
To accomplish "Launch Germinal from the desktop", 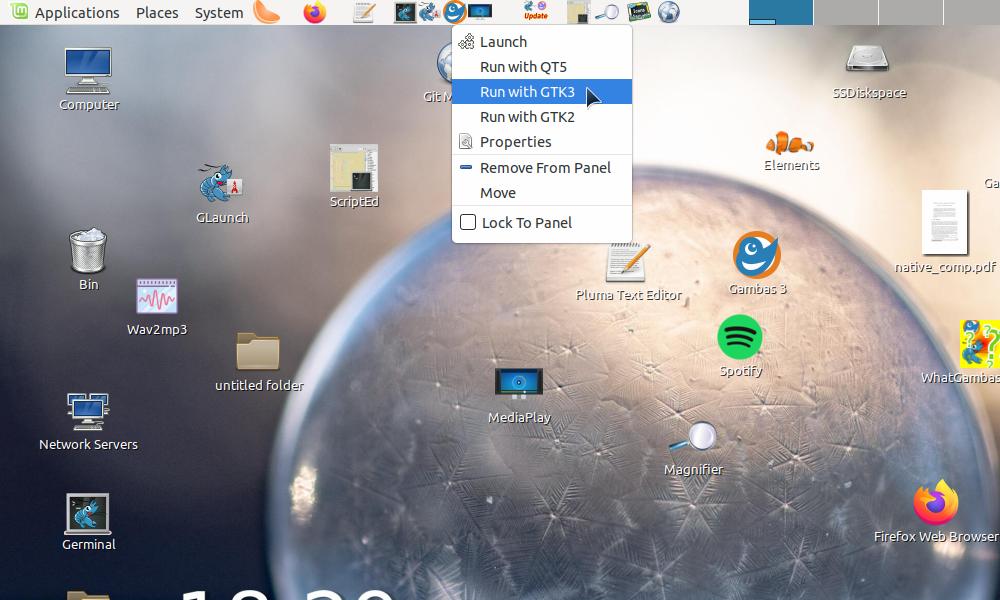I will (x=88, y=514).
